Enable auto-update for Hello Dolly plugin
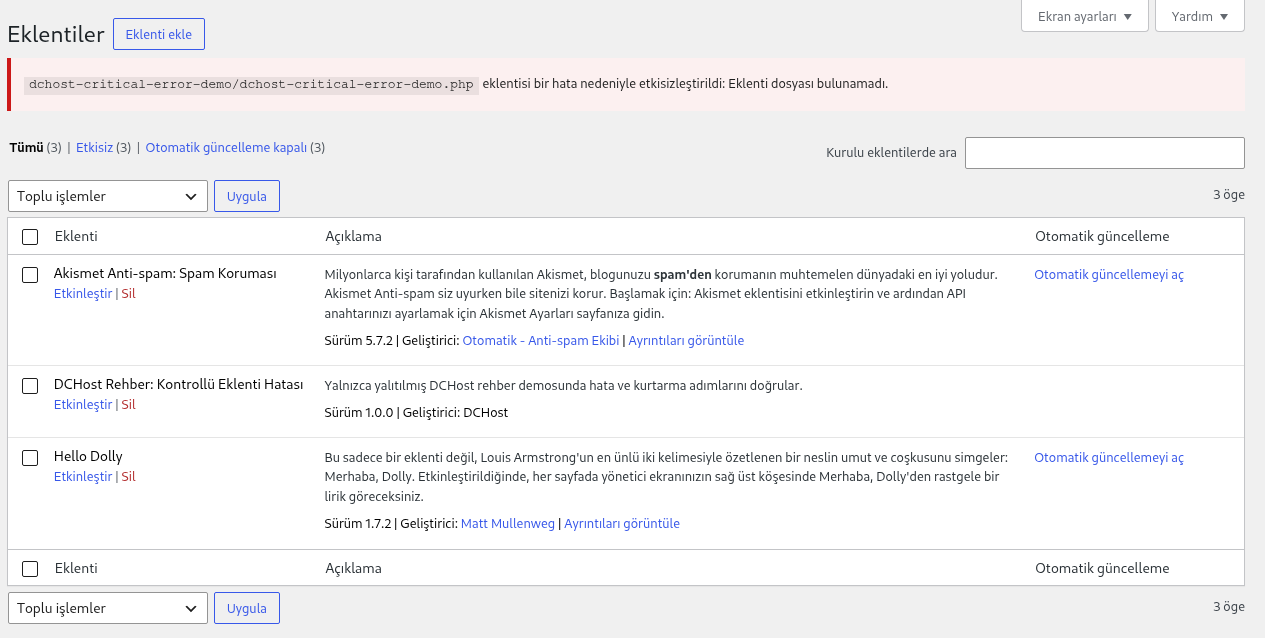The height and width of the screenshot is (638, 1265). [x=1109, y=457]
